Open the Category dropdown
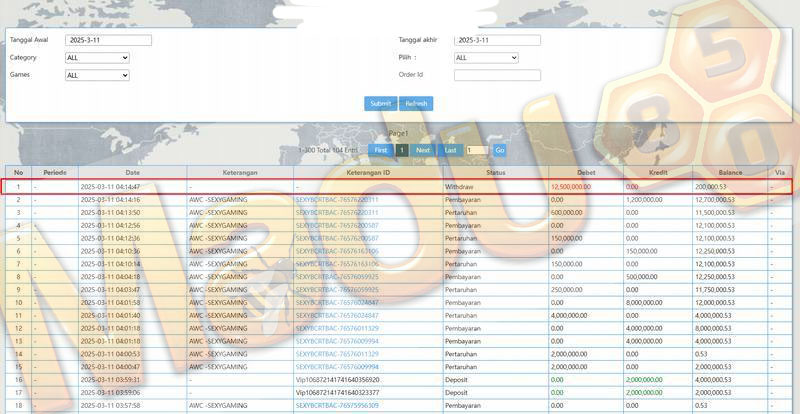800x414 pixels. 97,58
